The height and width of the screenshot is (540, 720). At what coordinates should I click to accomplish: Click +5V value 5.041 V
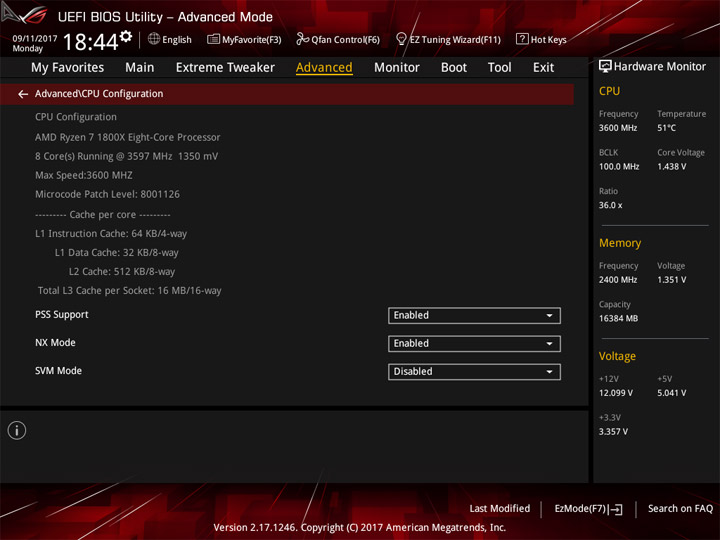click(671, 393)
